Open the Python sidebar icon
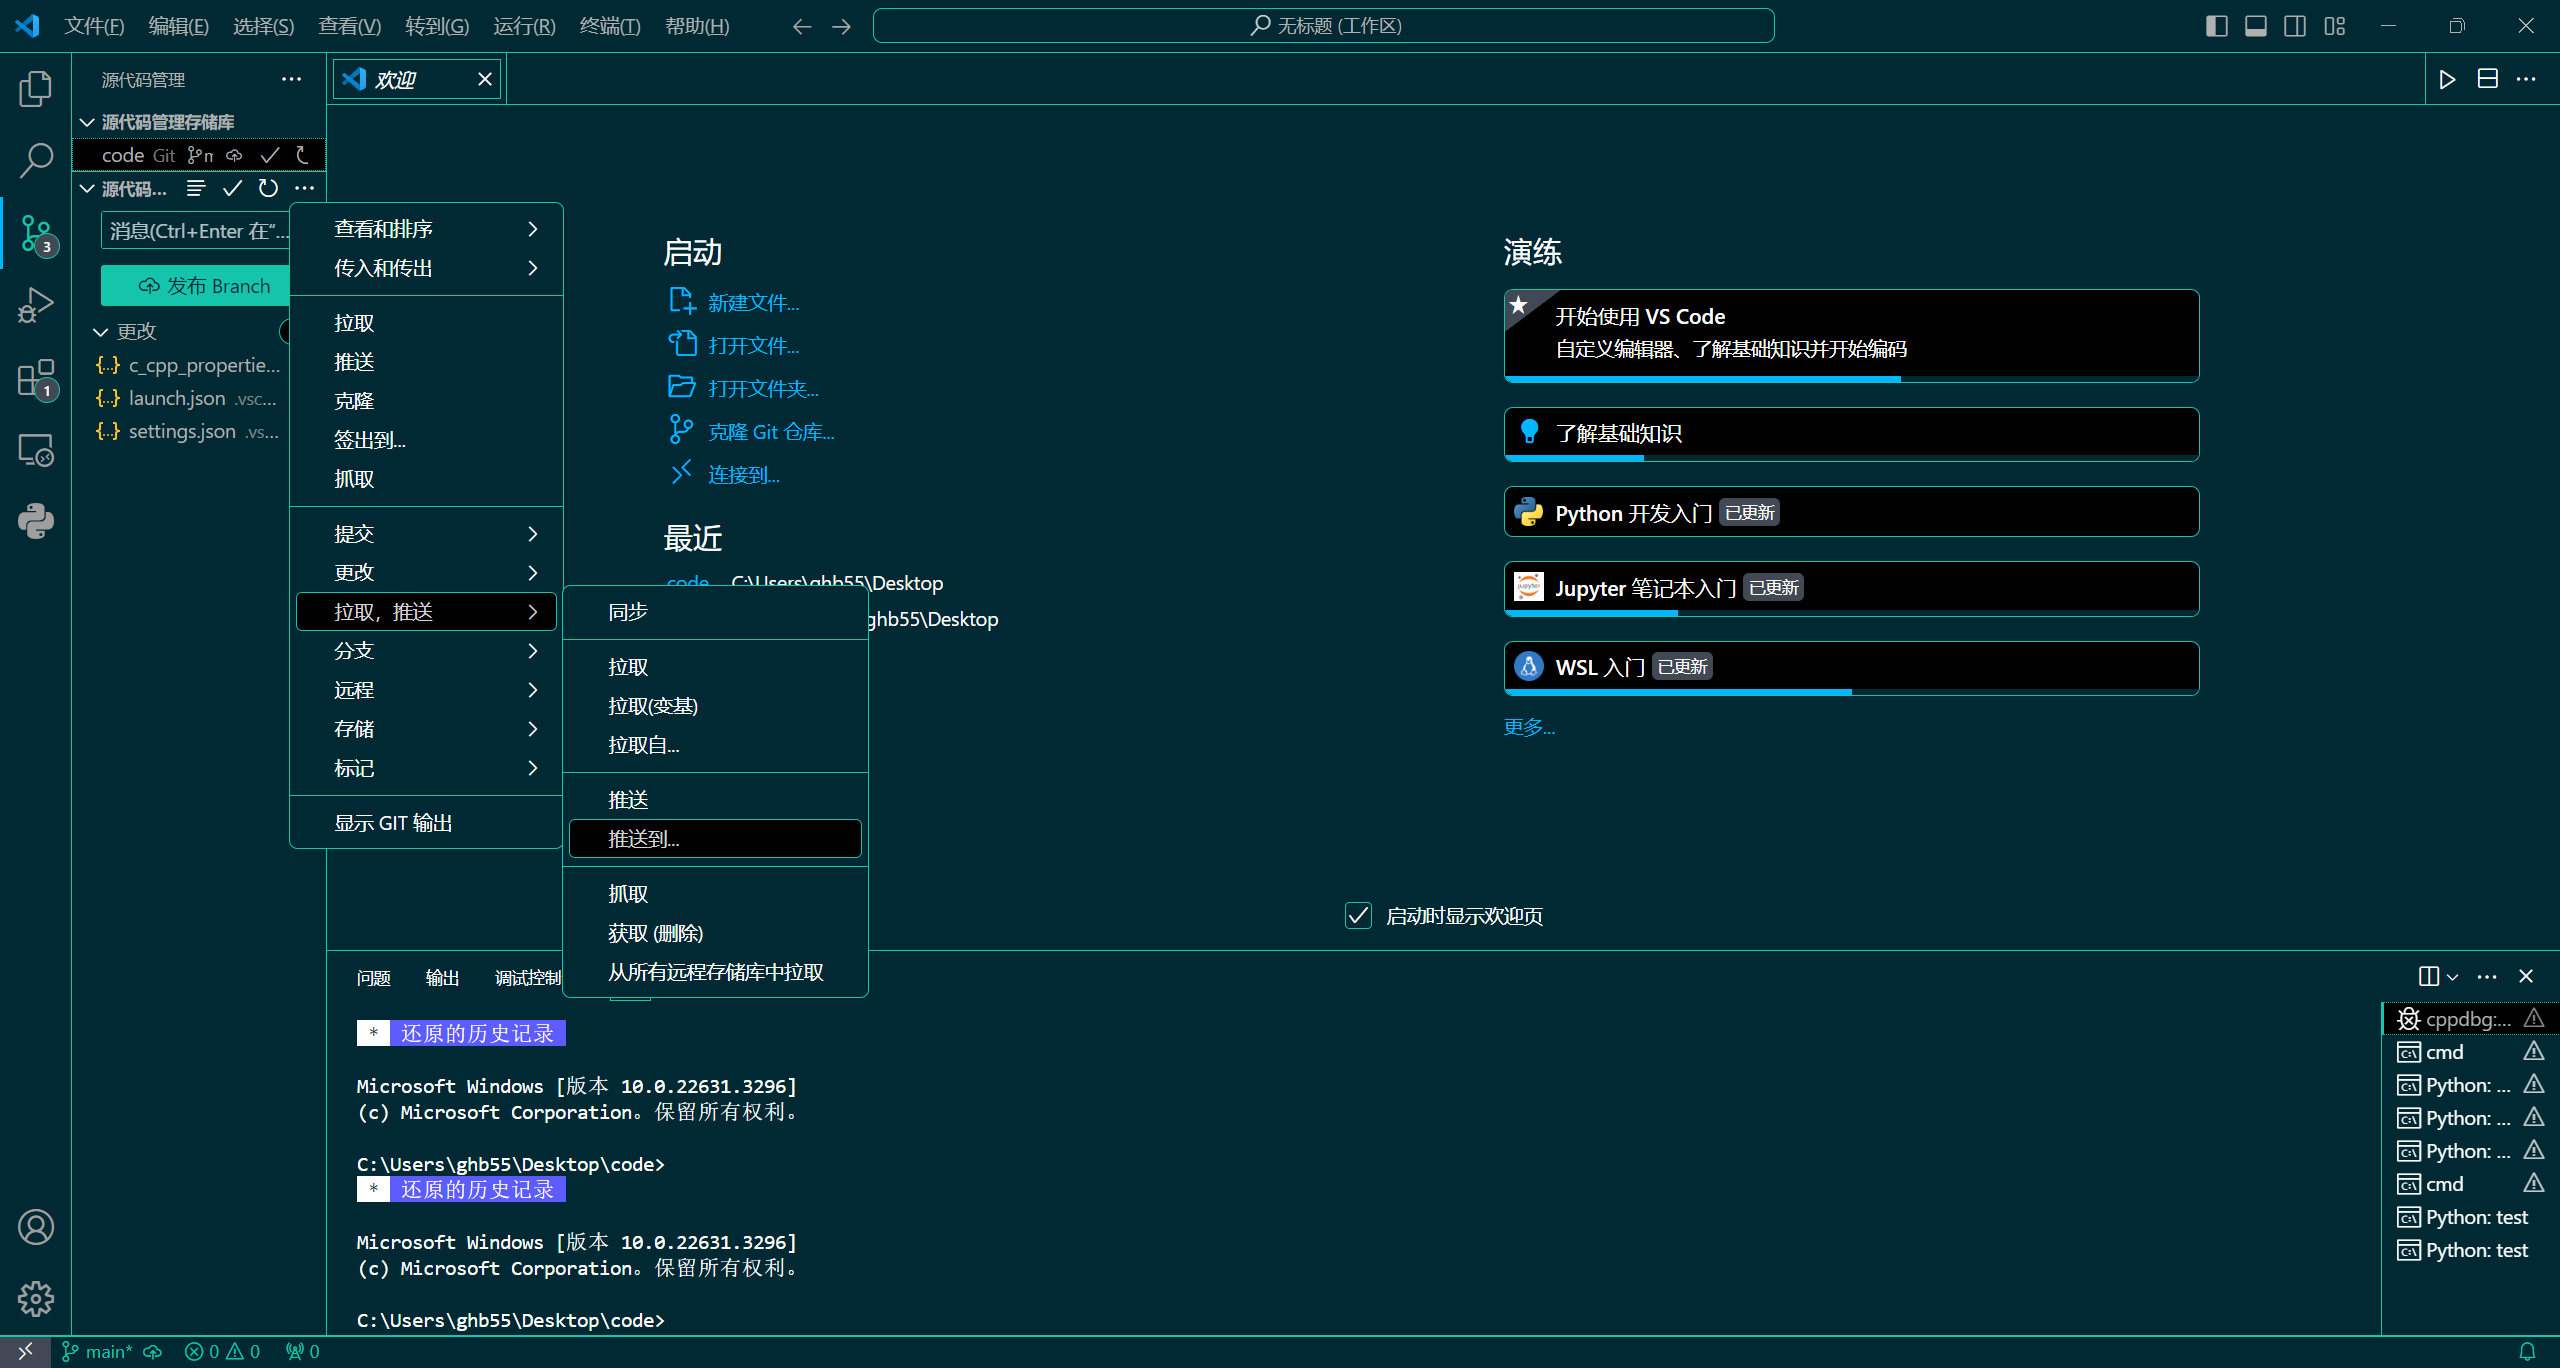The height and width of the screenshot is (1368, 2560). [x=36, y=521]
